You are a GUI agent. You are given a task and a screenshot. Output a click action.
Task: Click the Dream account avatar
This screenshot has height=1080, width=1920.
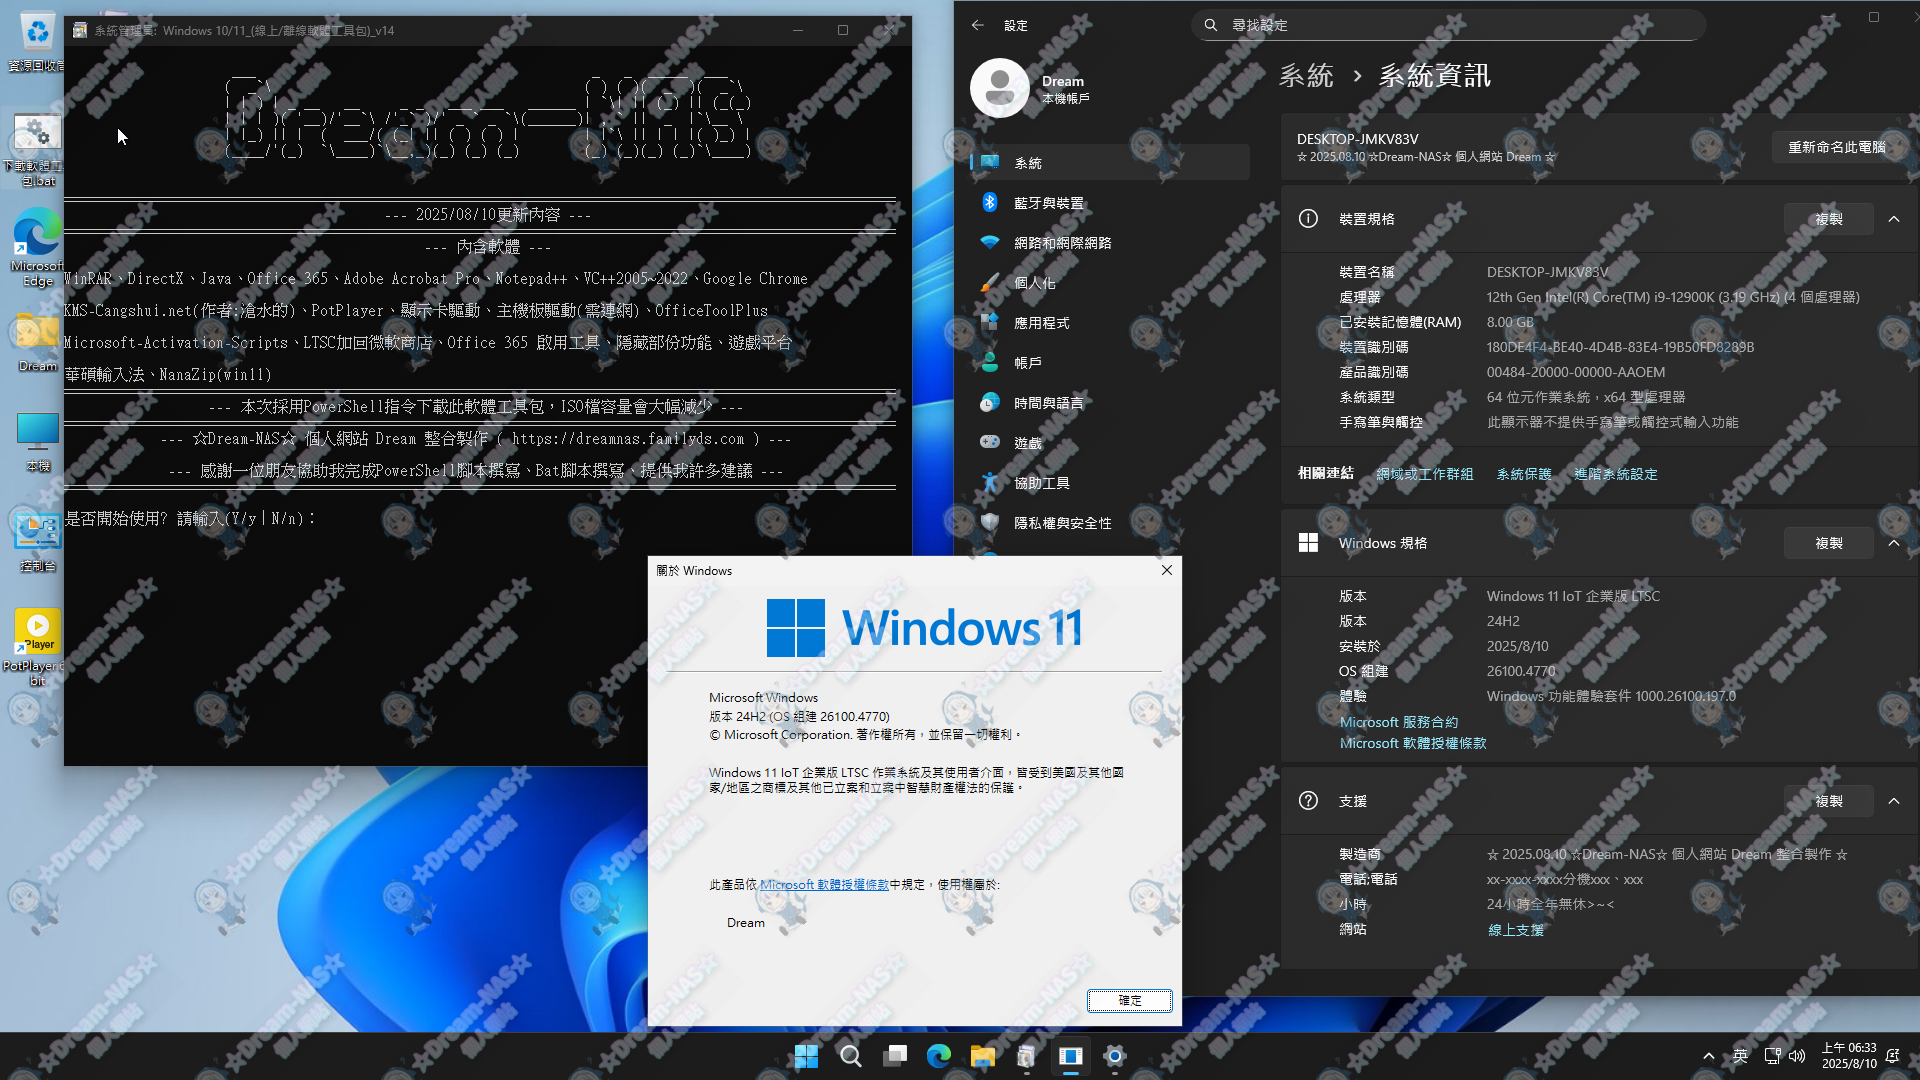tap(1000, 88)
